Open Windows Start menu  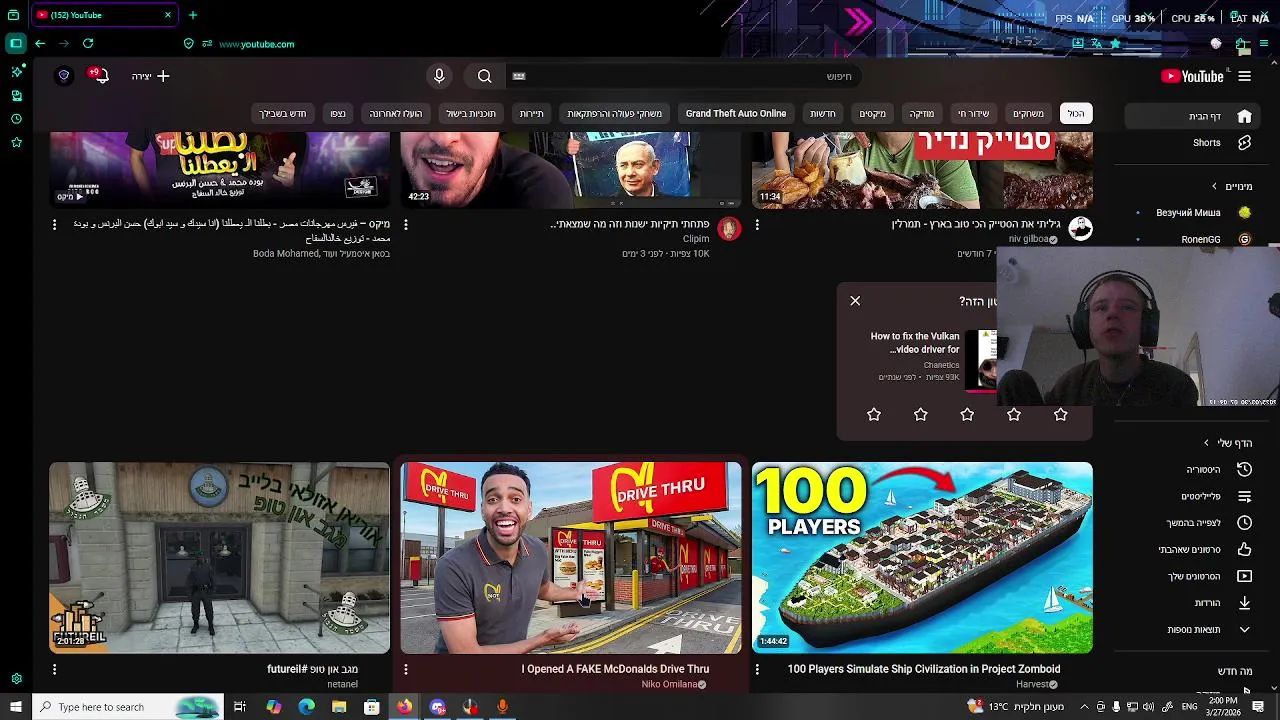15,707
